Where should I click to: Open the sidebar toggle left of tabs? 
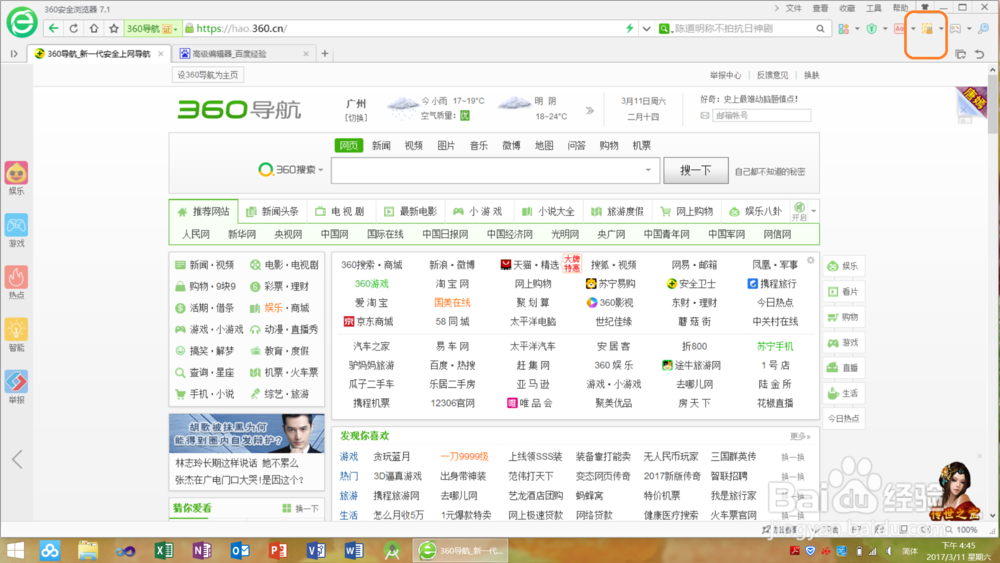[14, 54]
